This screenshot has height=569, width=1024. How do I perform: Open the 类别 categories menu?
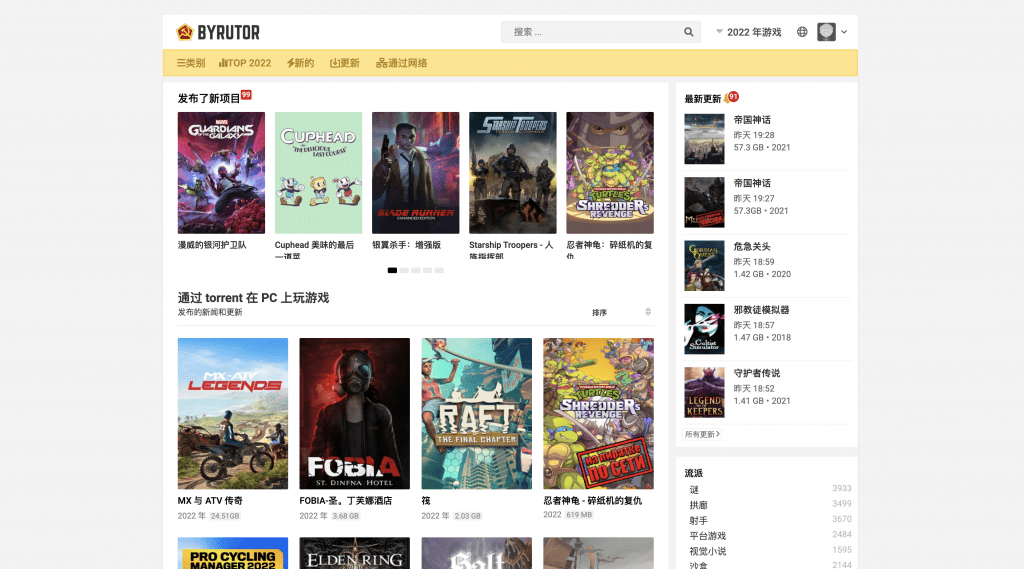[191, 63]
